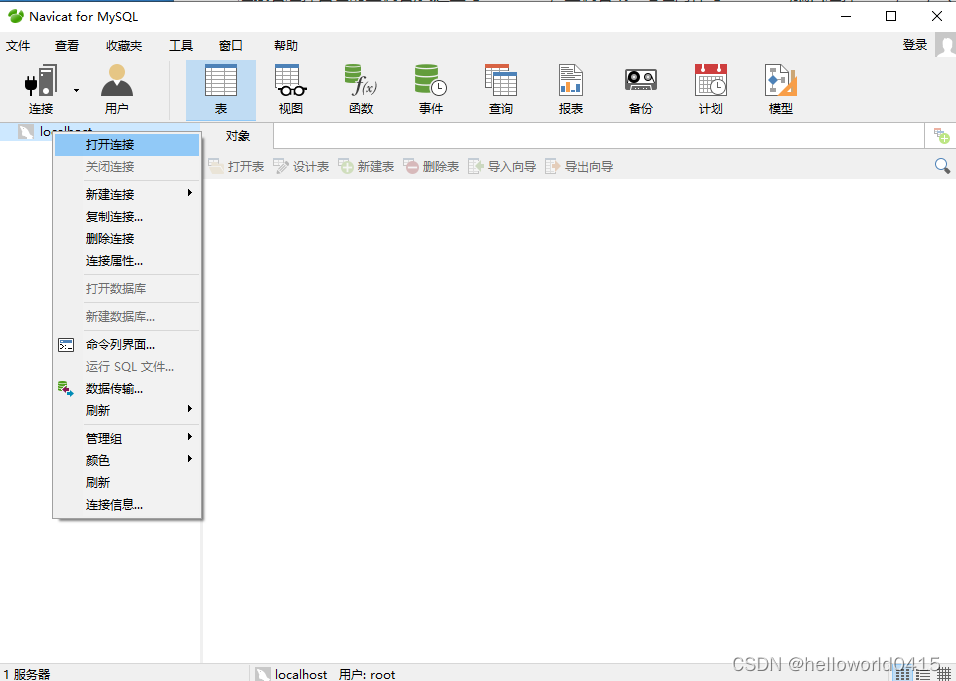Open the 备份 backup toolbar icon

[x=641, y=90]
